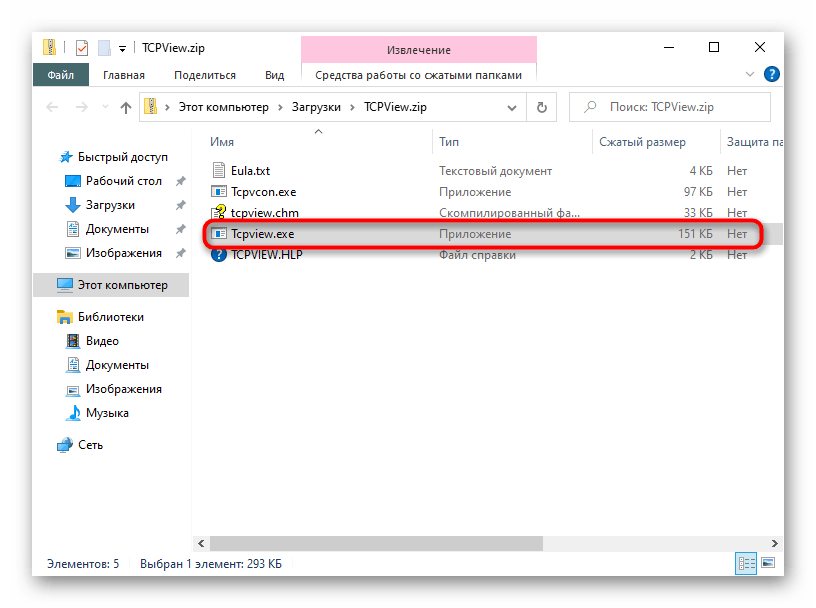Screen dimensions: 816x608
Task: Click the tcpview.chm help file icon
Action: 219,211
